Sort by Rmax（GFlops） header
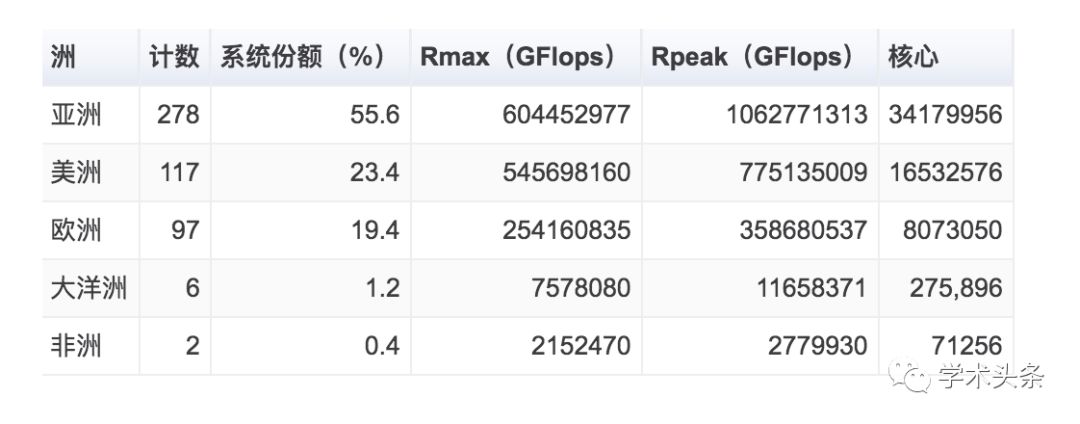This screenshot has height=424, width=1080. click(x=519, y=58)
